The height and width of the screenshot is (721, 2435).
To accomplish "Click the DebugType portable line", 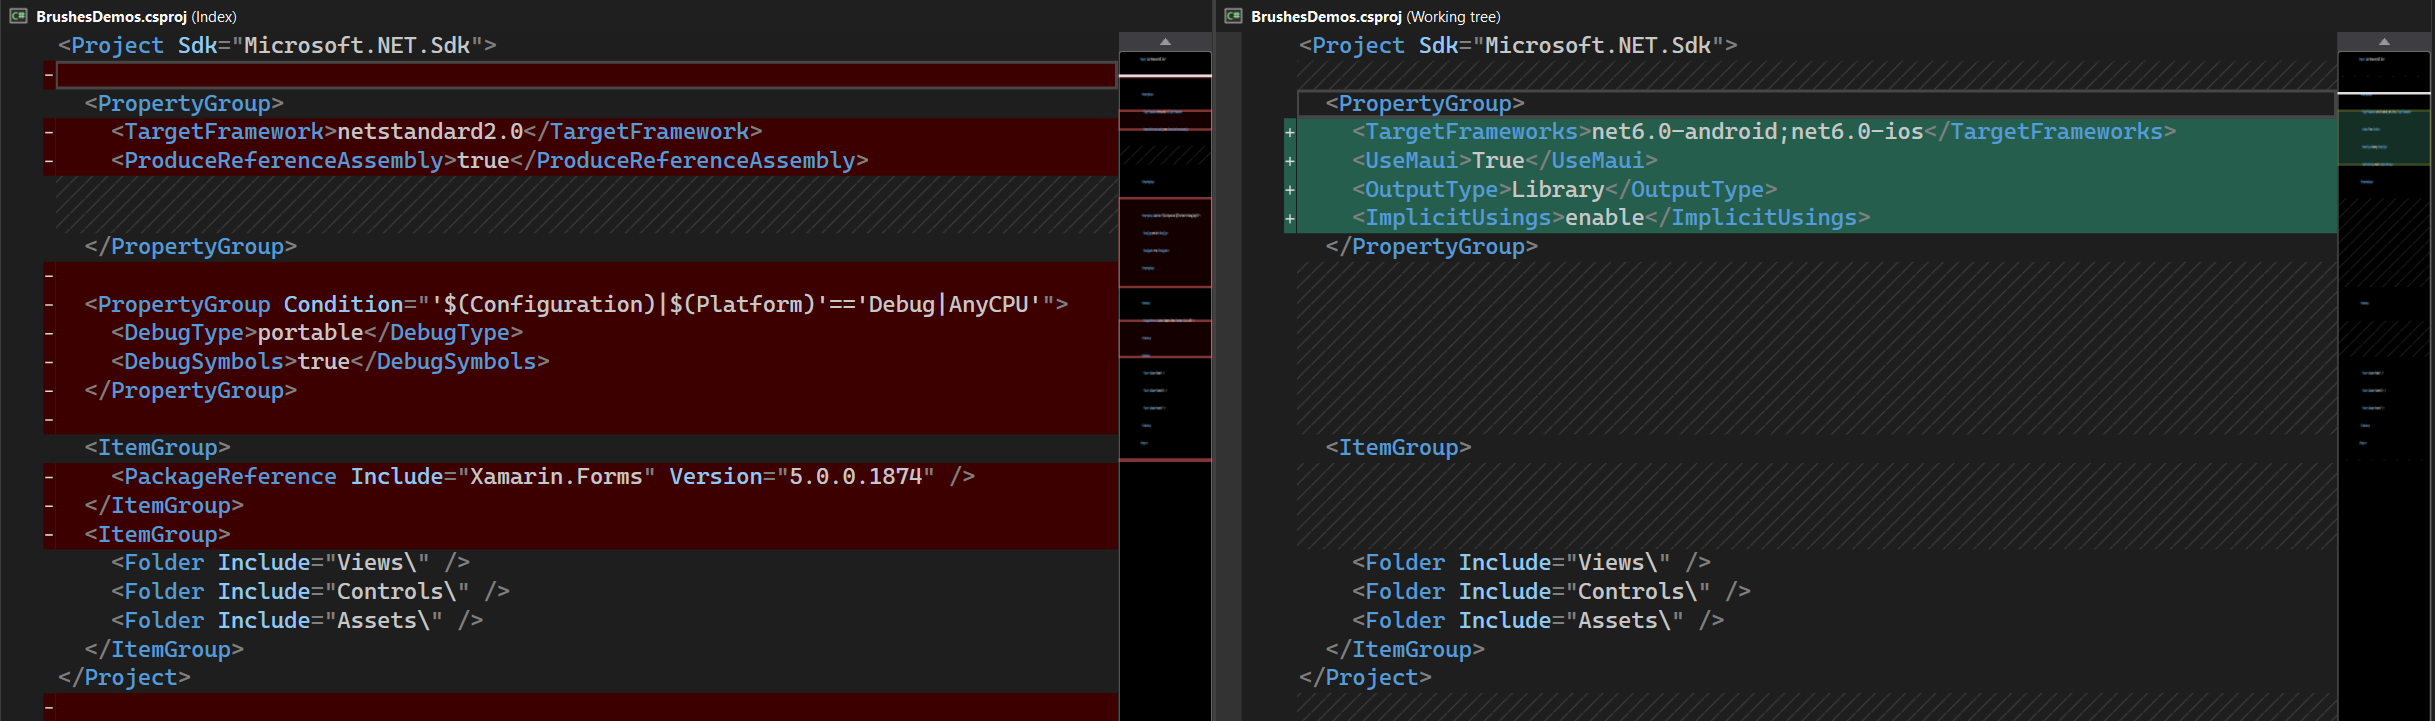I will (317, 333).
